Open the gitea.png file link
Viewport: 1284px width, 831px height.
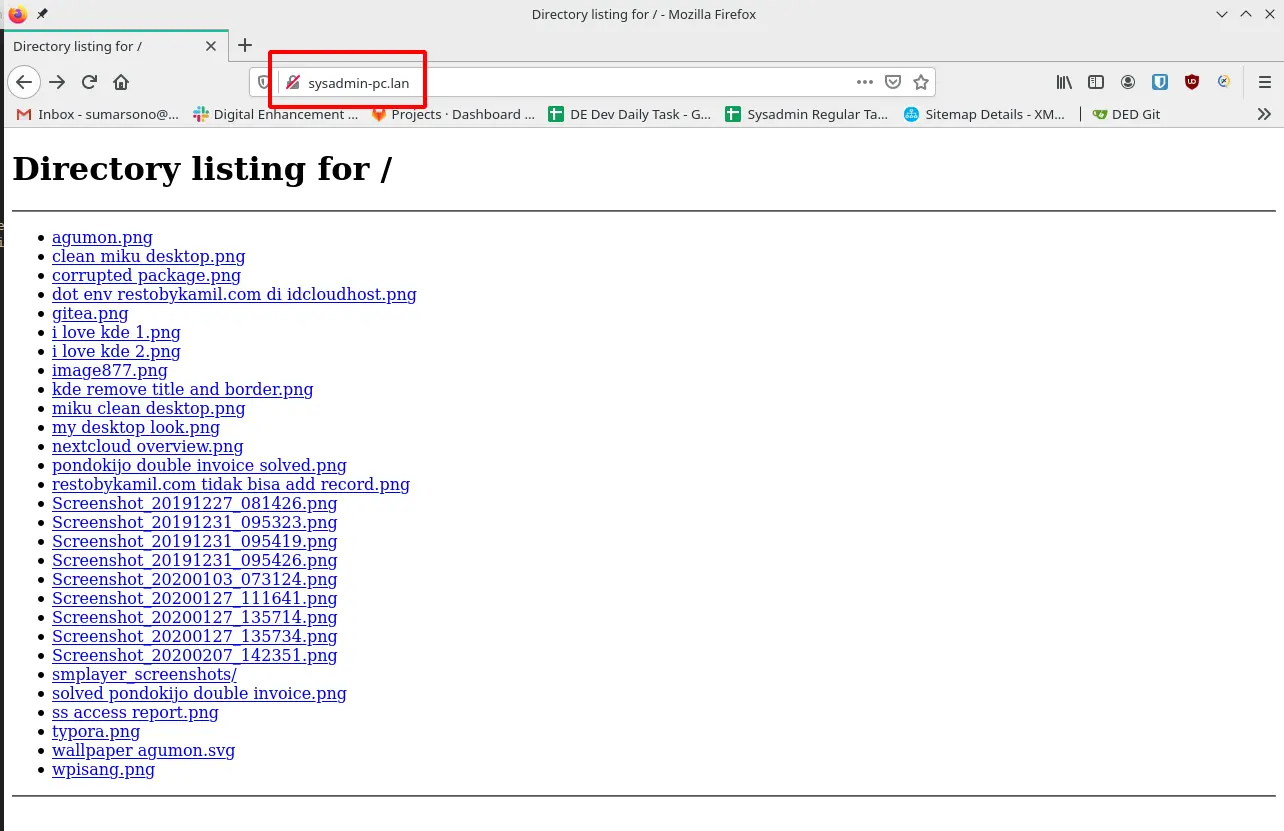tap(90, 313)
